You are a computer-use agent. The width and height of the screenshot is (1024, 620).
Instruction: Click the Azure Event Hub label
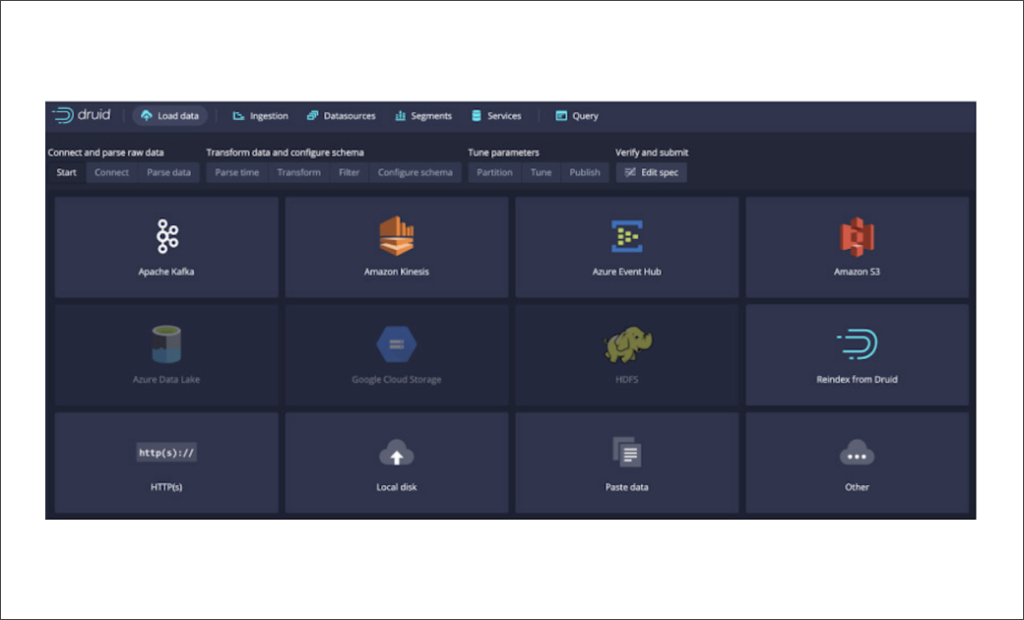627,272
